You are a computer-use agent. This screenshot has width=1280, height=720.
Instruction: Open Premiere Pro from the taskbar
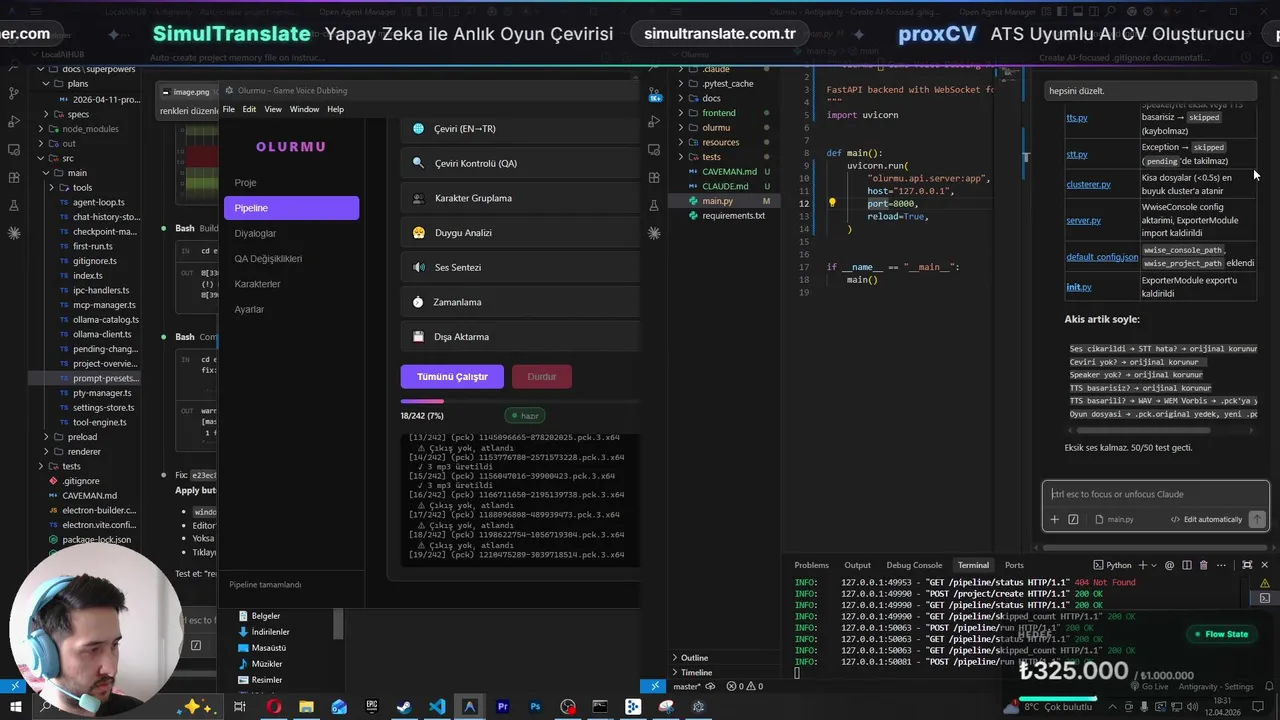[502, 707]
